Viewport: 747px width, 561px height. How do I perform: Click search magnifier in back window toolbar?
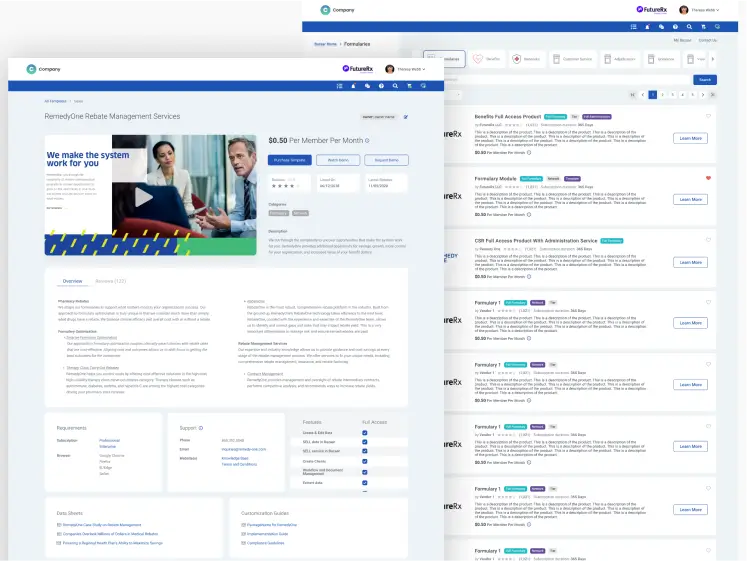(x=689, y=27)
